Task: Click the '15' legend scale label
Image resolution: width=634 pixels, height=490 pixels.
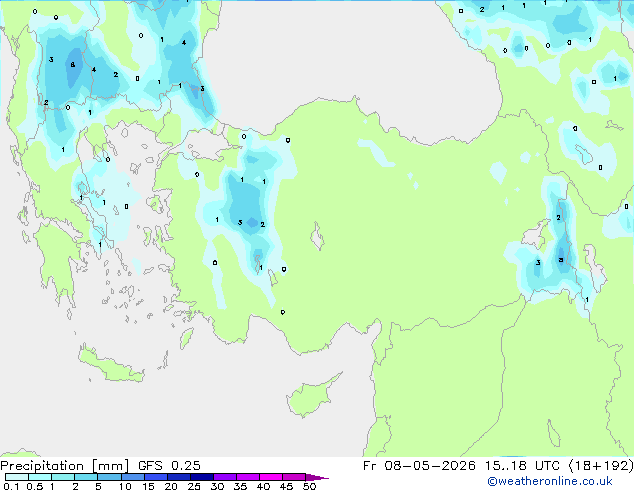Action: click(x=148, y=486)
